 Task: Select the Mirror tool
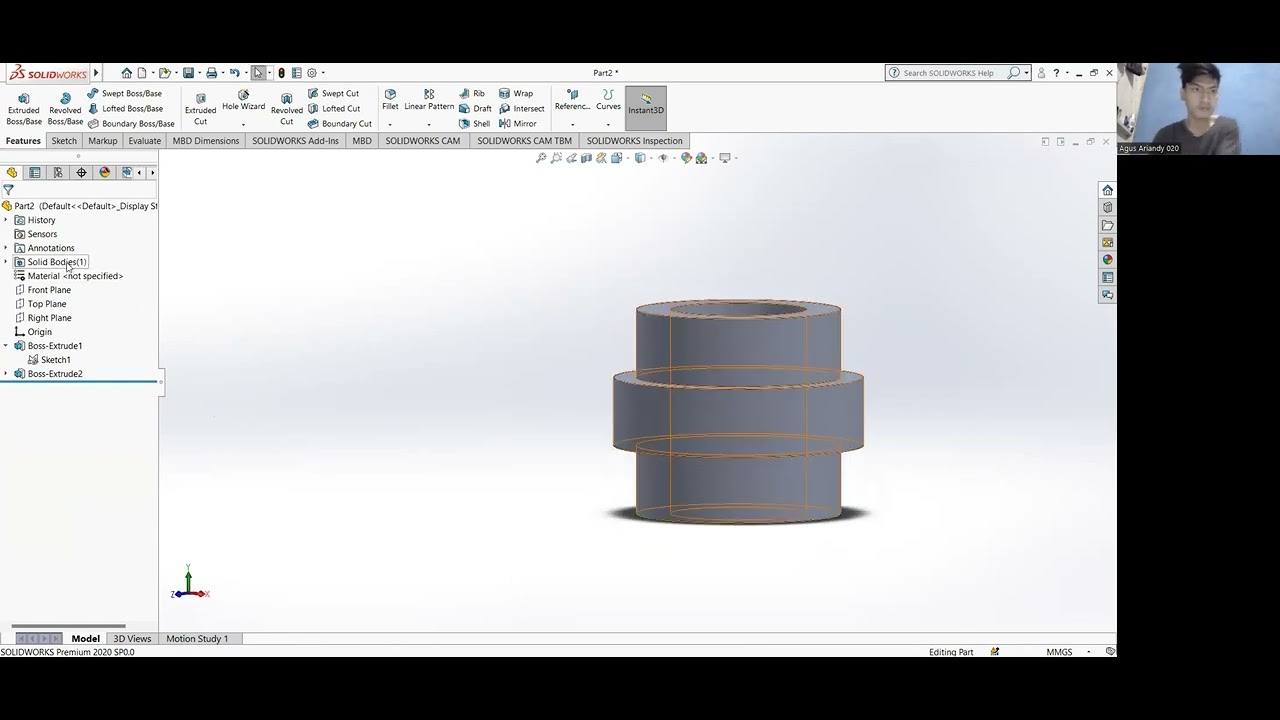pos(518,124)
